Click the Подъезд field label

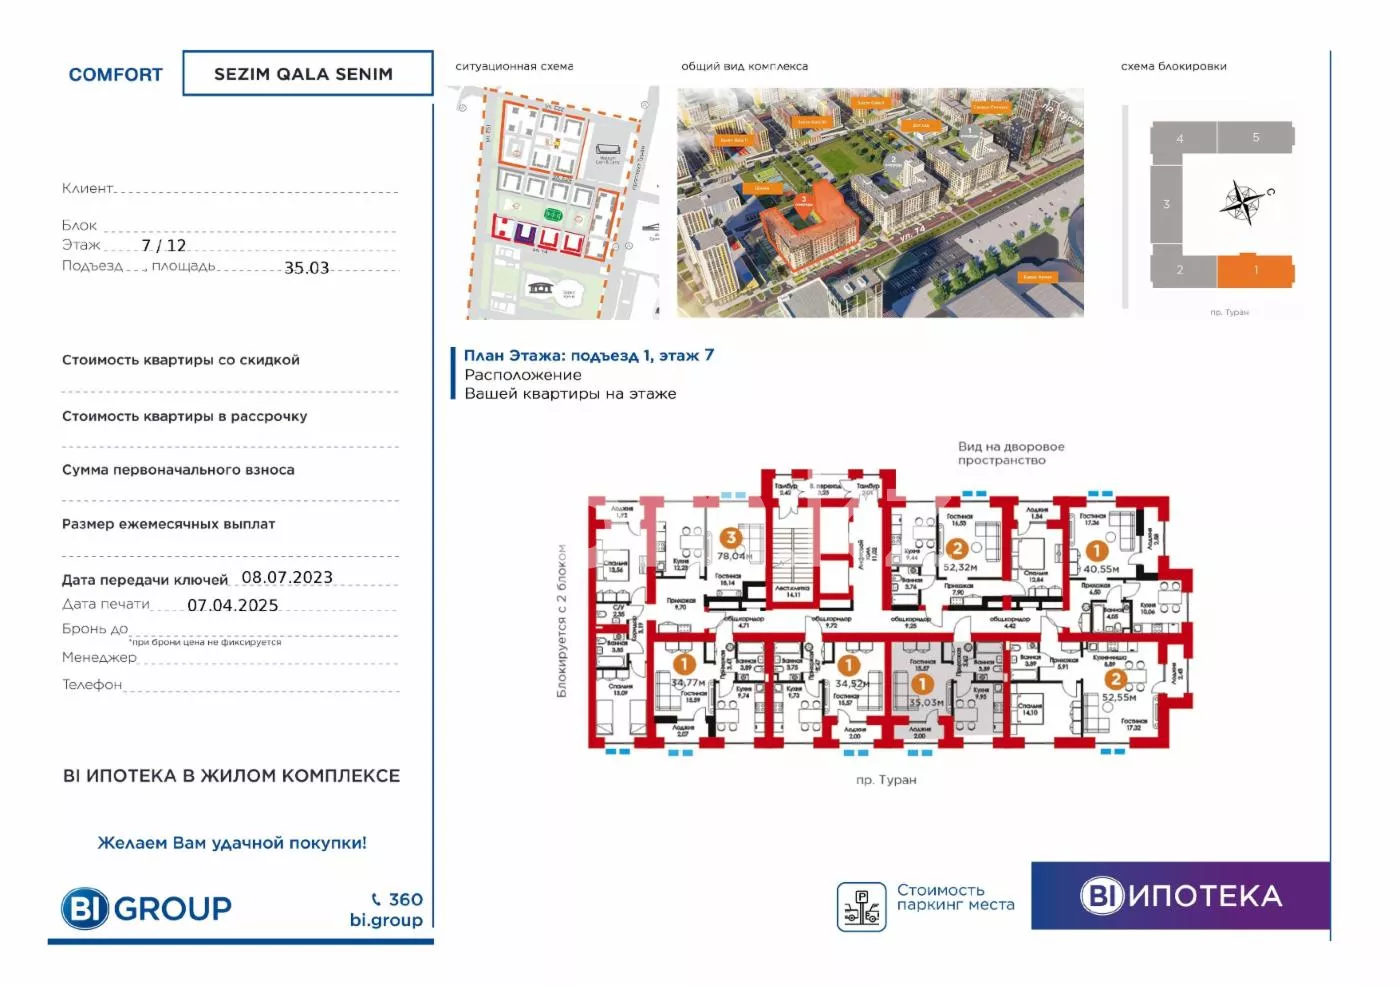point(92,266)
